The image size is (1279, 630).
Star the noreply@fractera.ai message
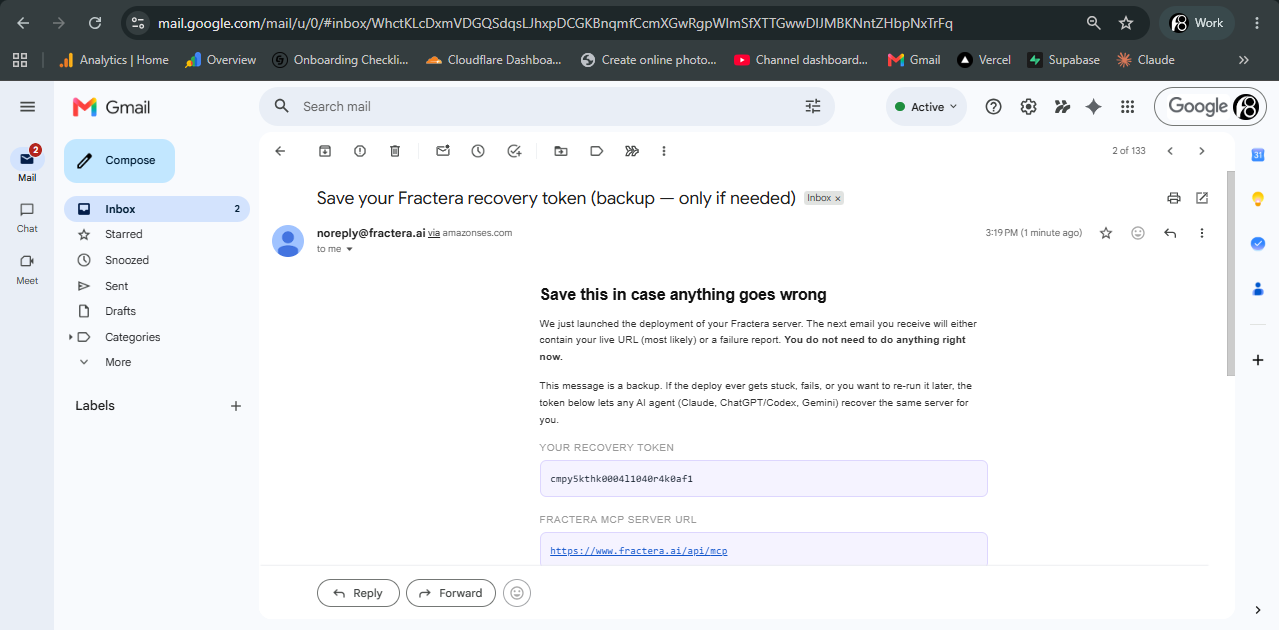tap(1106, 233)
